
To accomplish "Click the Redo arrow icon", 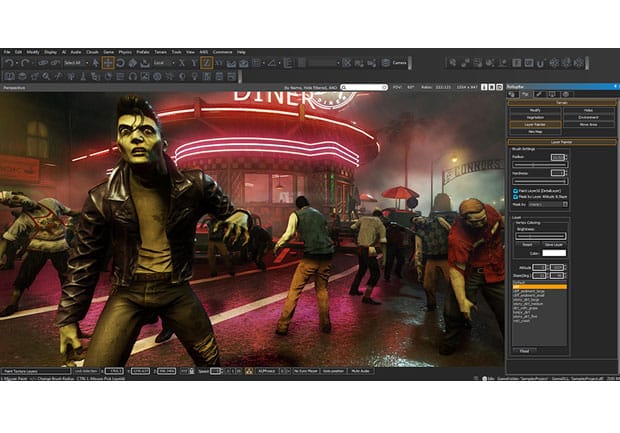I will pyautogui.click(x=26, y=63).
